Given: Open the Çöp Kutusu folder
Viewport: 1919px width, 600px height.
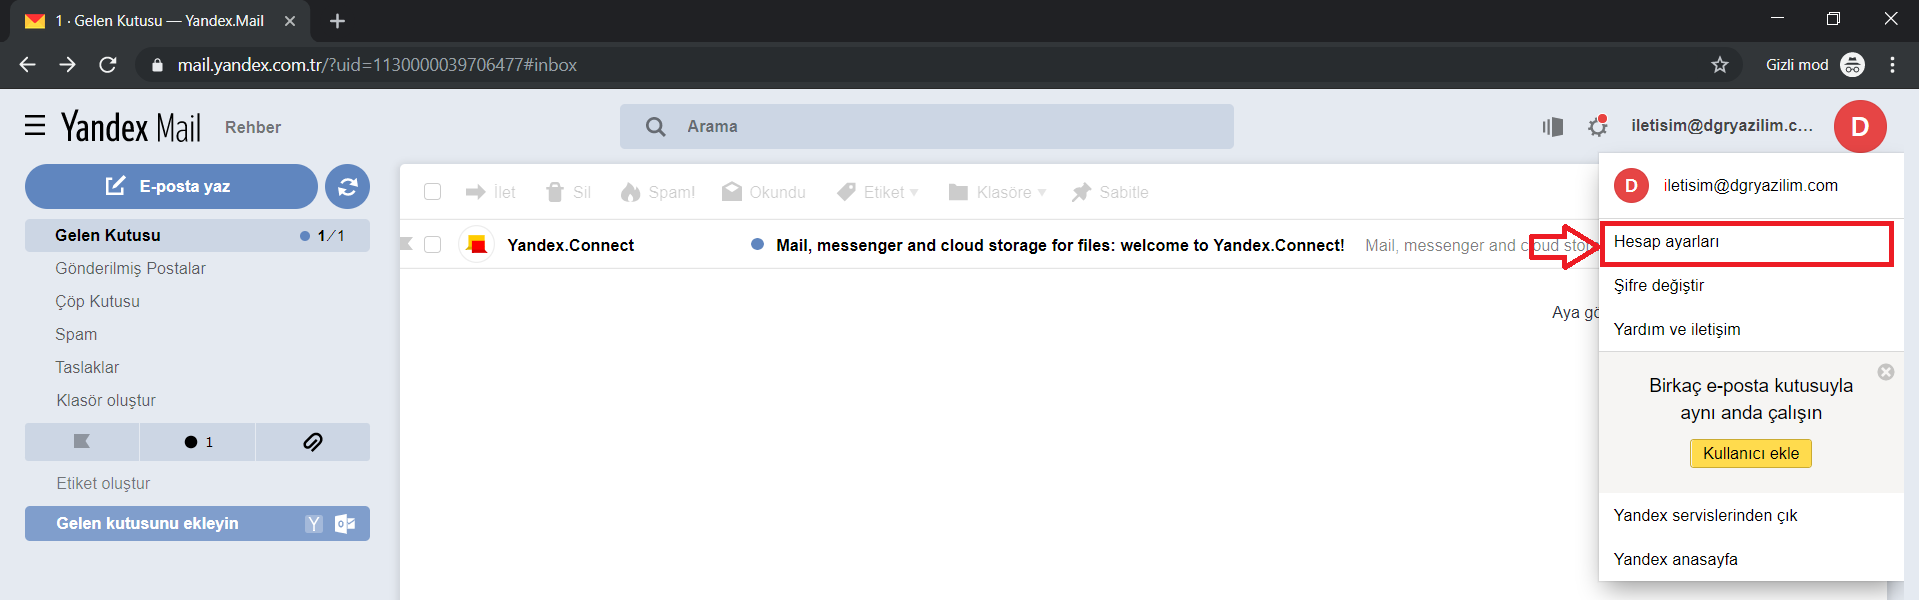Looking at the screenshot, I should pos(97,302).
